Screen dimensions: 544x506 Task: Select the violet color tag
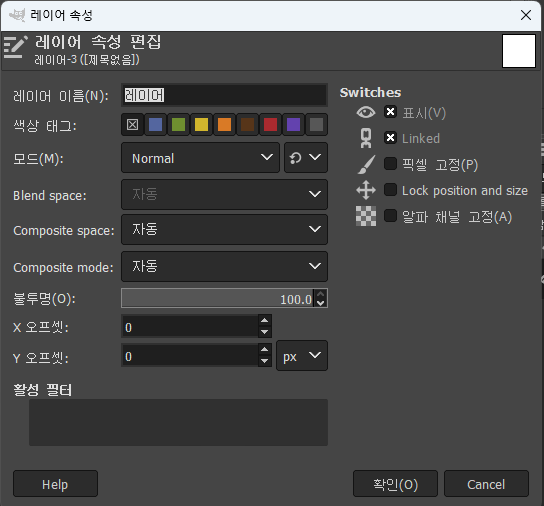293,124
